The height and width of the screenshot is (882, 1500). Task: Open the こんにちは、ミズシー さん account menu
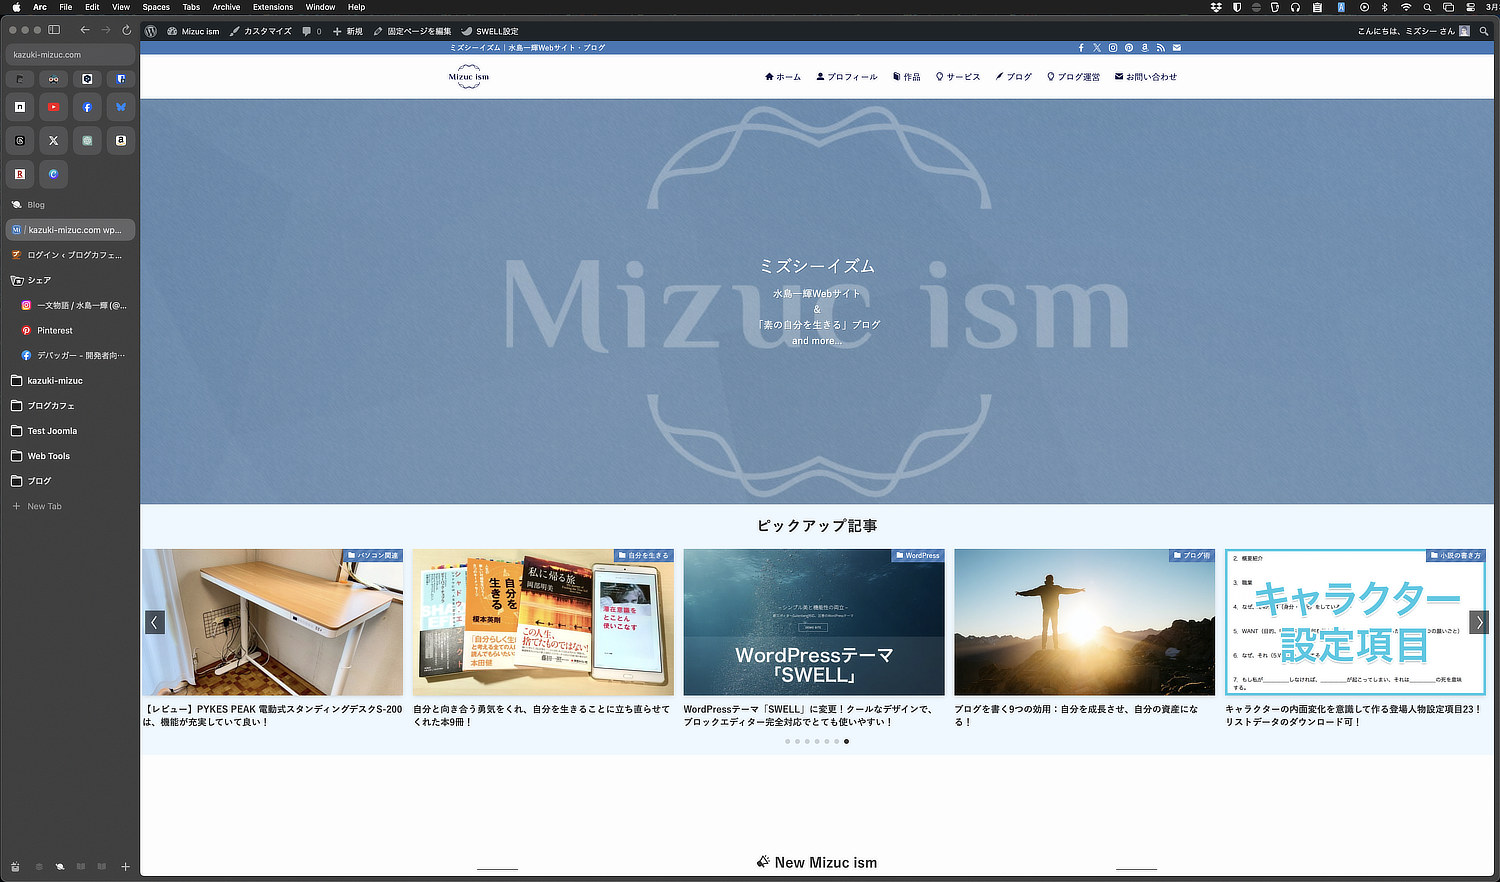[x=1413, y=31]
